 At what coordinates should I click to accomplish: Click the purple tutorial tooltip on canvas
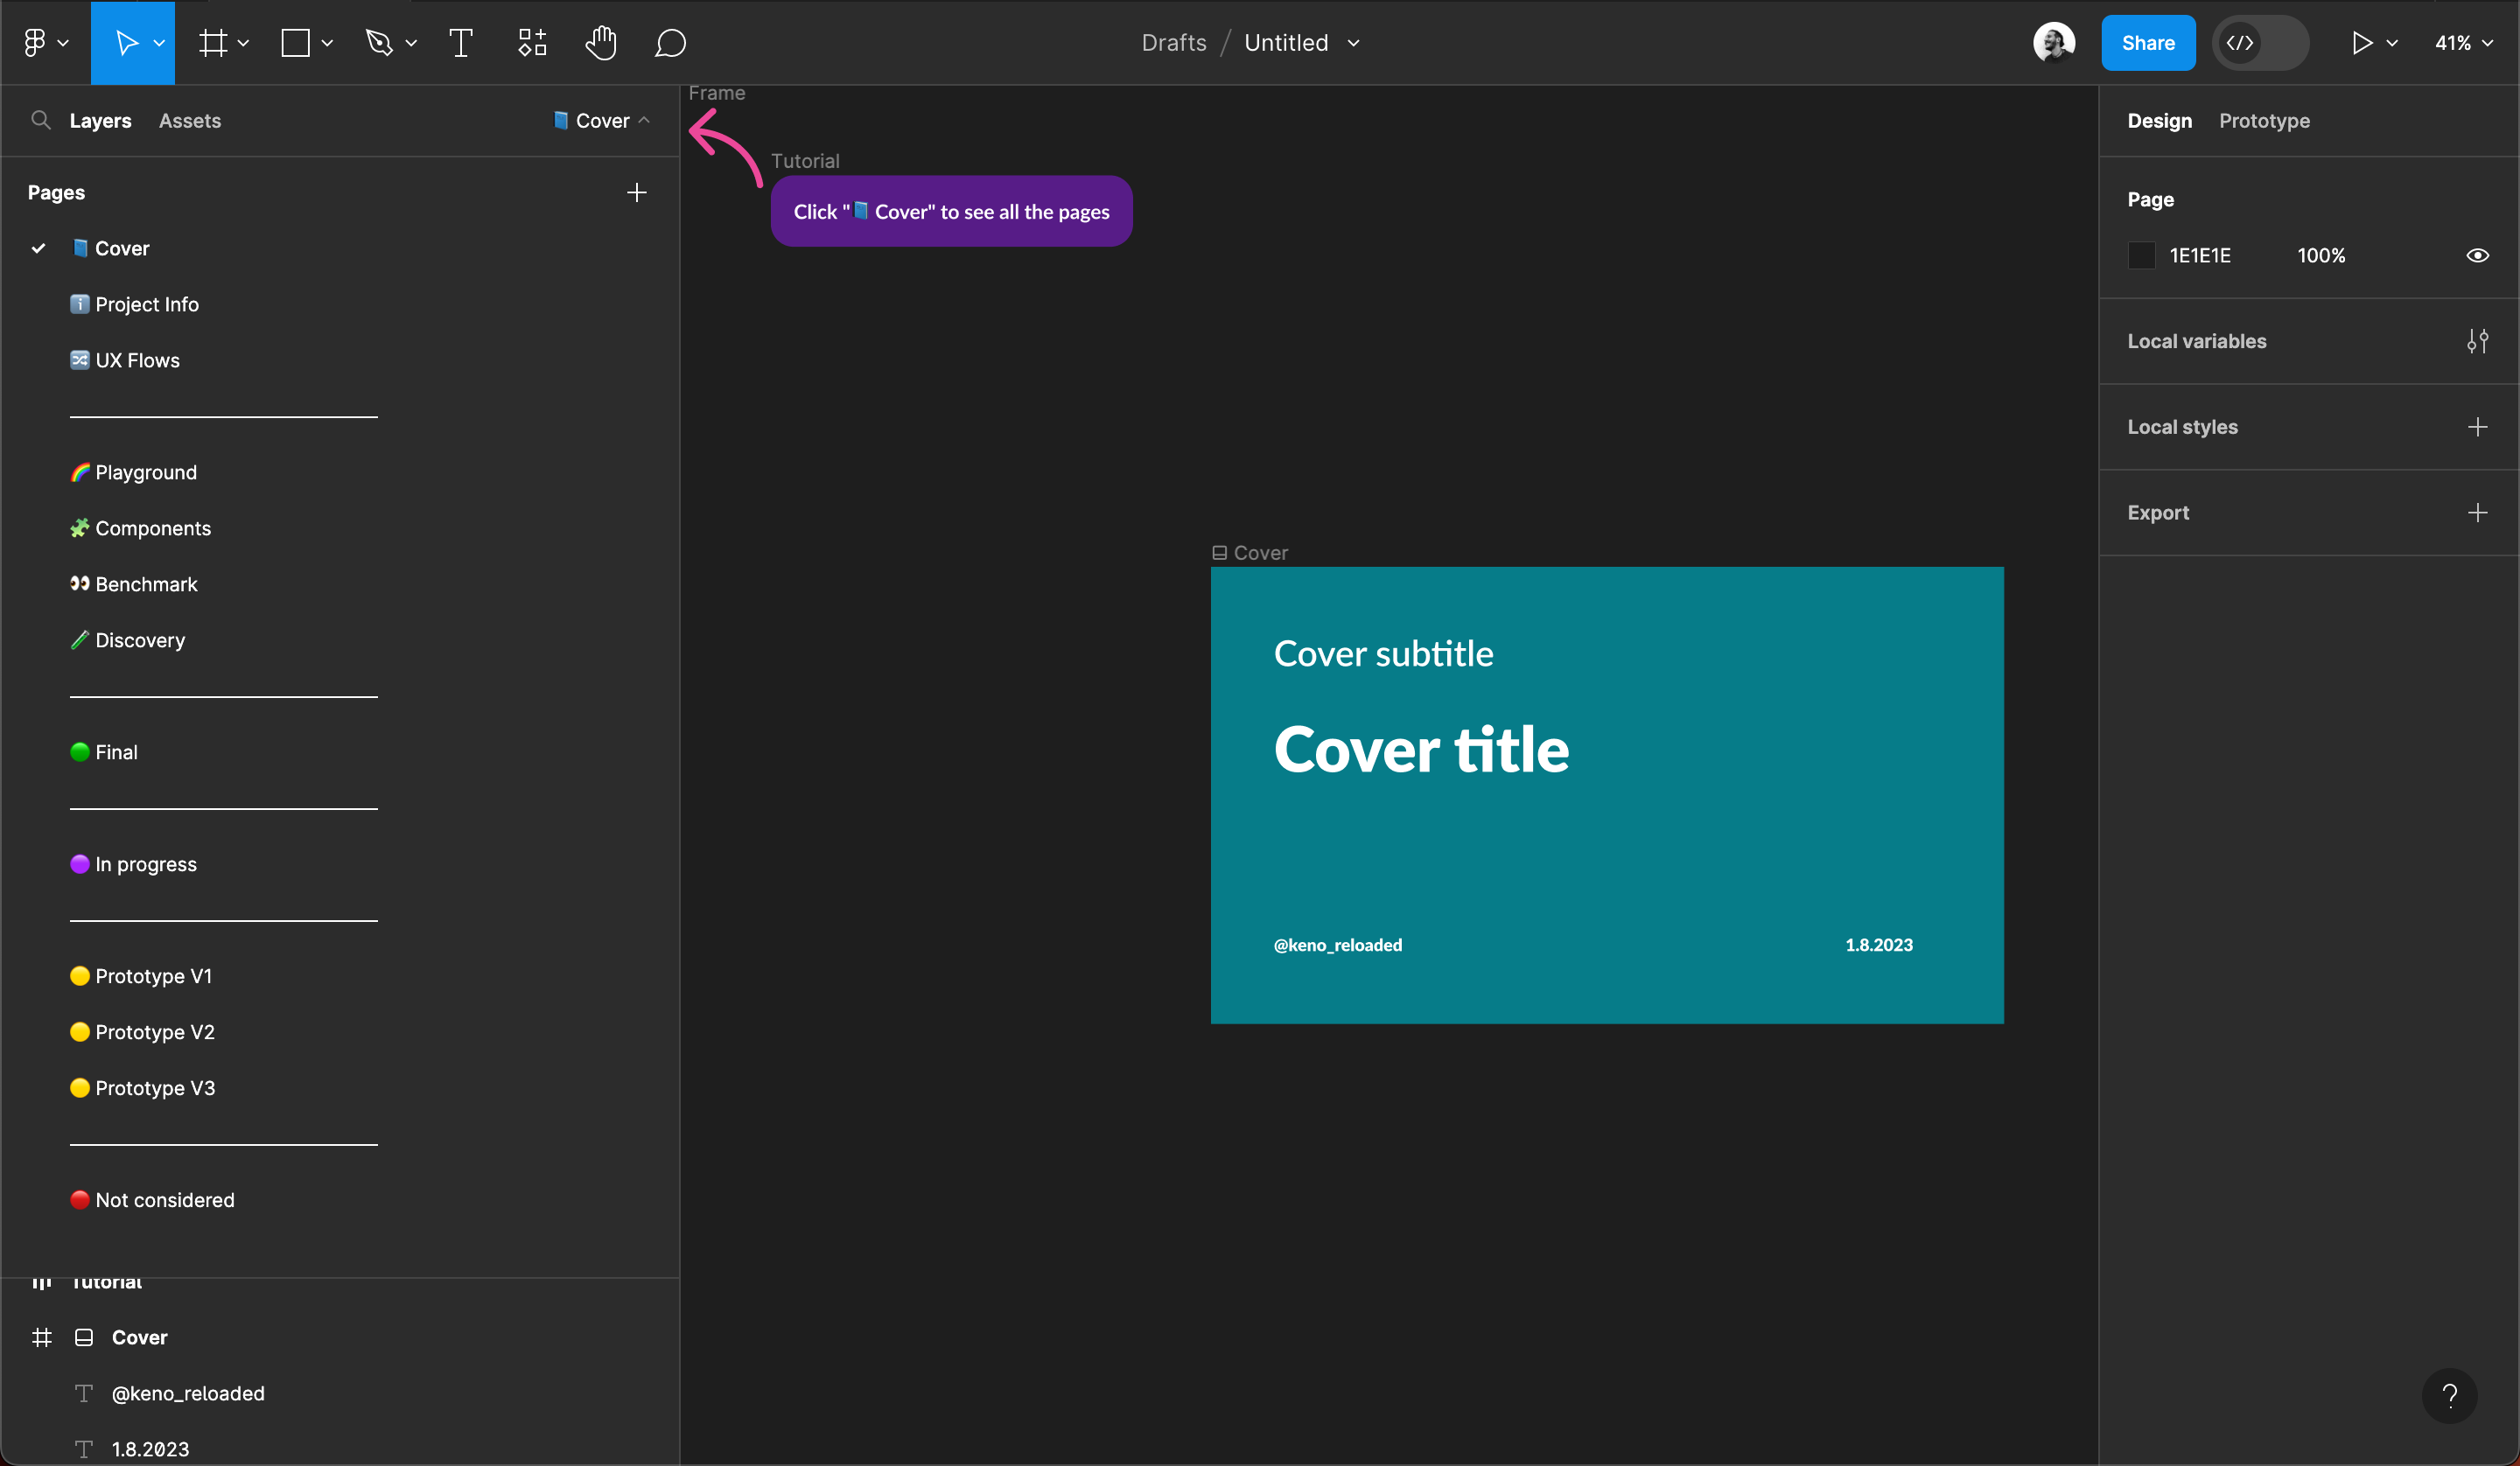point(951,211)
